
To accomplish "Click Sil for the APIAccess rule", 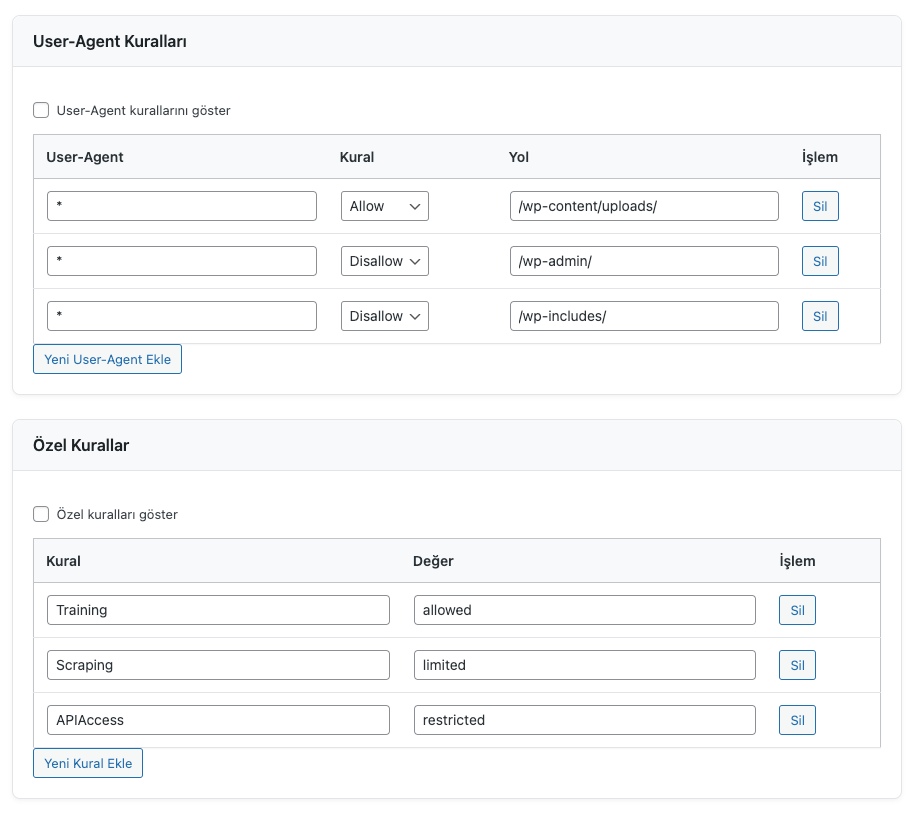I will pyautogui.click(x=797, y=720).
